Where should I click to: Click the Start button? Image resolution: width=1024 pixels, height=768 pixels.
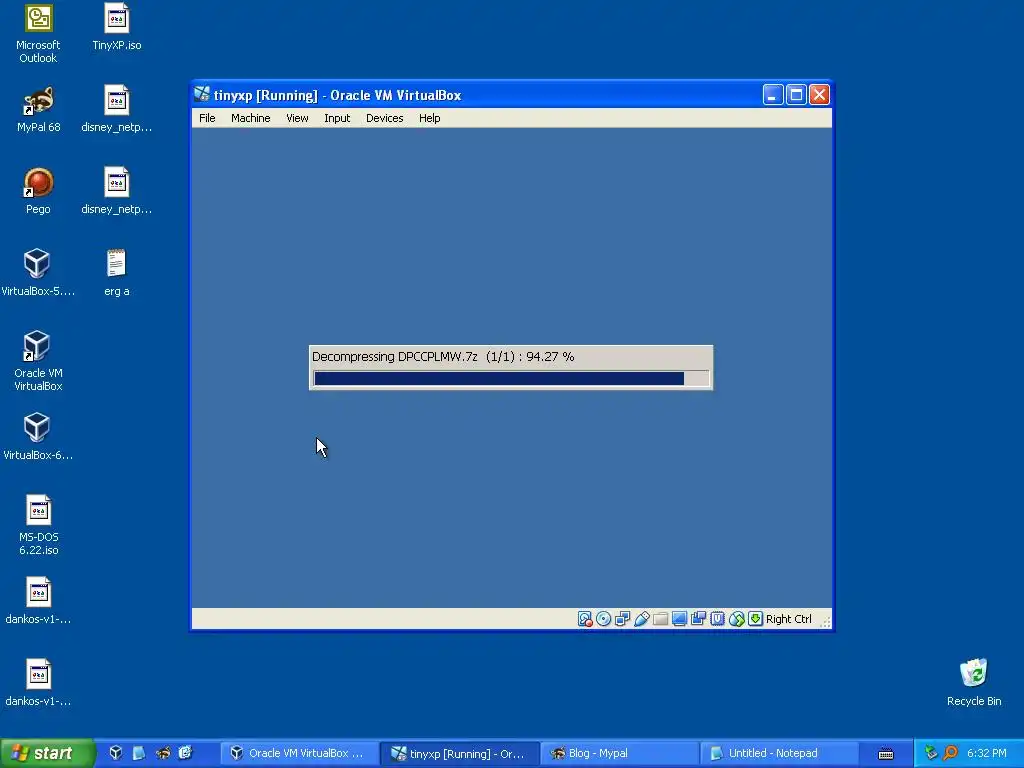point(46,753)
